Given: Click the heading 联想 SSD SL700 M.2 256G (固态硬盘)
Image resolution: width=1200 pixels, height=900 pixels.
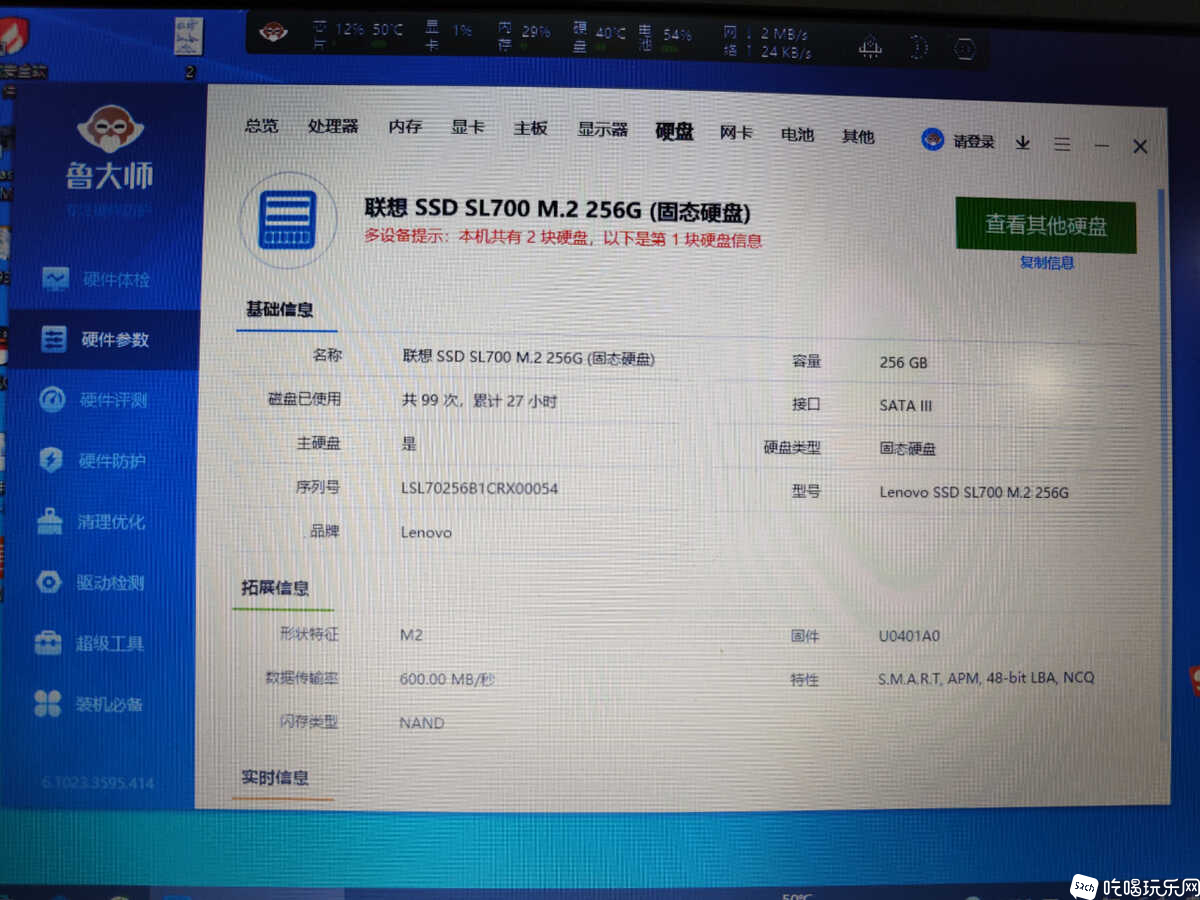Looking at the screenshot, I should click(x=557, y=211).
